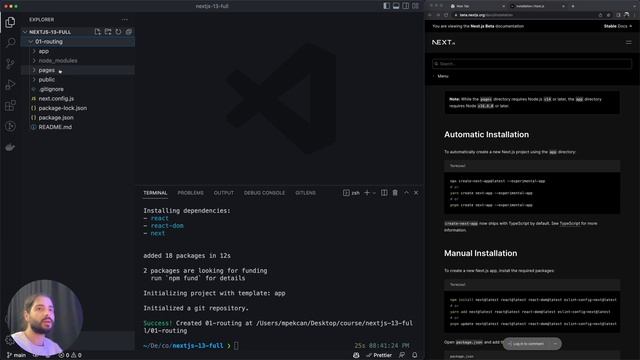Screen dimensions: 640x360
Task: Expand the public folder
Action: click(x=78, y=80)
